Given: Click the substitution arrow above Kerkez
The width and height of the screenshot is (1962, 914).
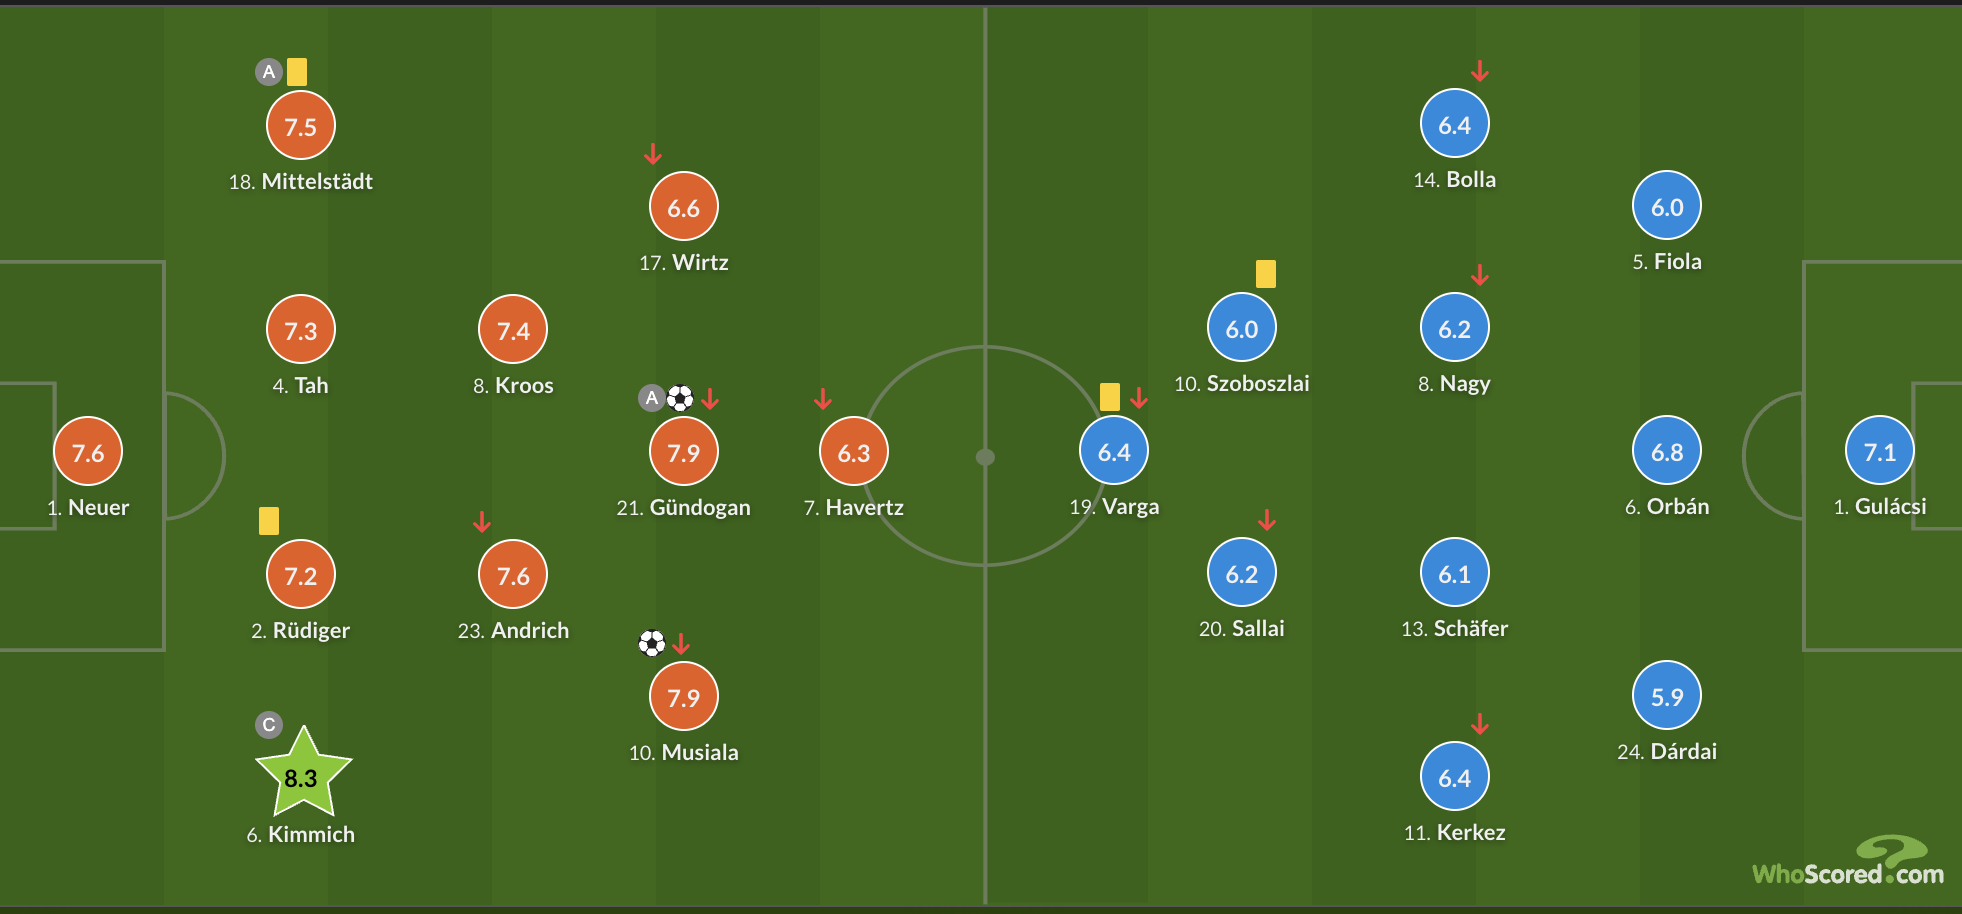Looking at the screenshot, I should click(x=1480, y=724).
